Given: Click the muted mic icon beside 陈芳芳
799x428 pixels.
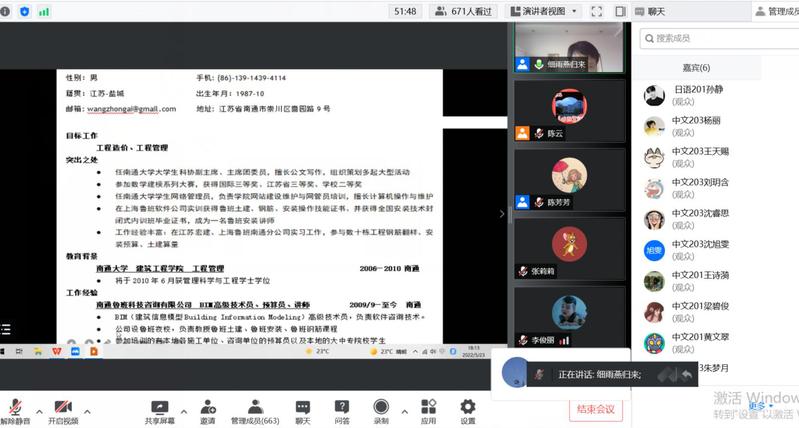Looking at the screenshot, I should [539, 202].
